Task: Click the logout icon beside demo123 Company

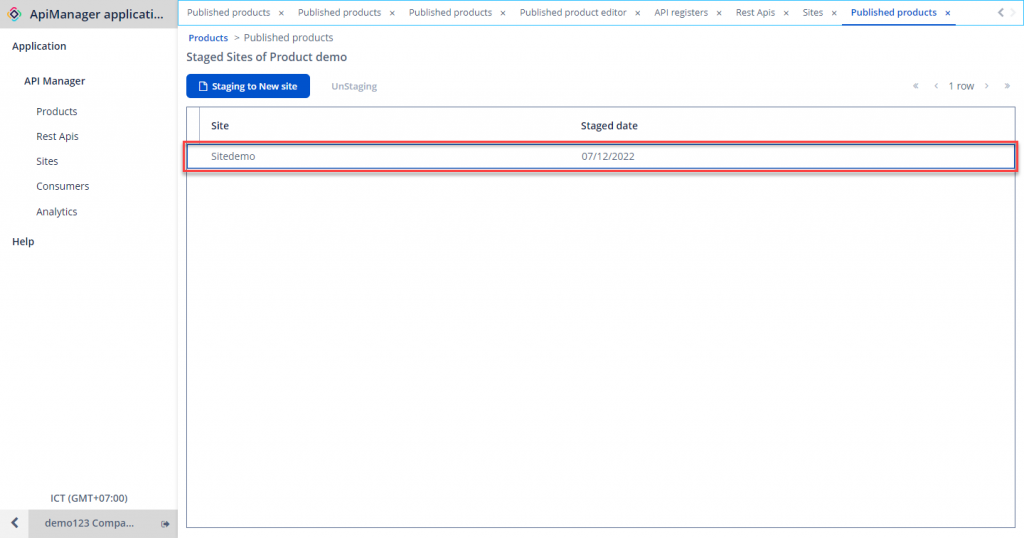Action: click(165, 524)
